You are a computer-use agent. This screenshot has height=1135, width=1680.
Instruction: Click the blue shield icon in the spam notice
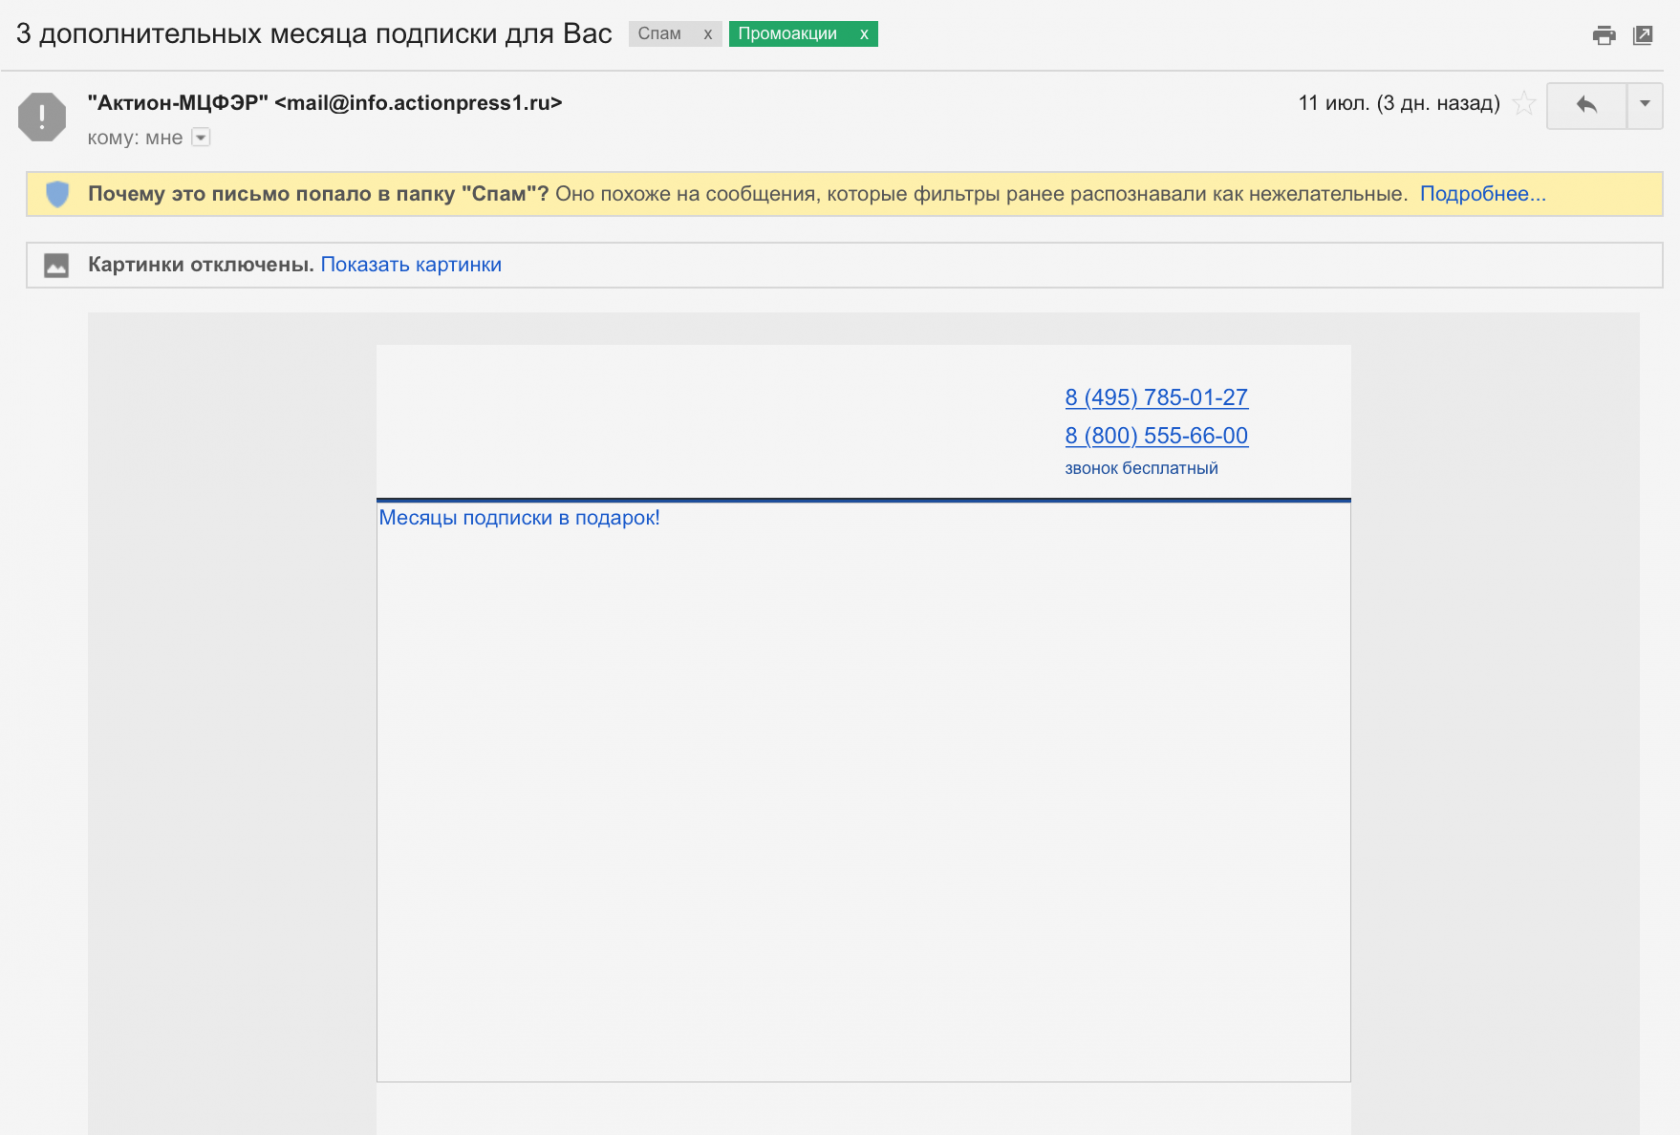[58, 194]
